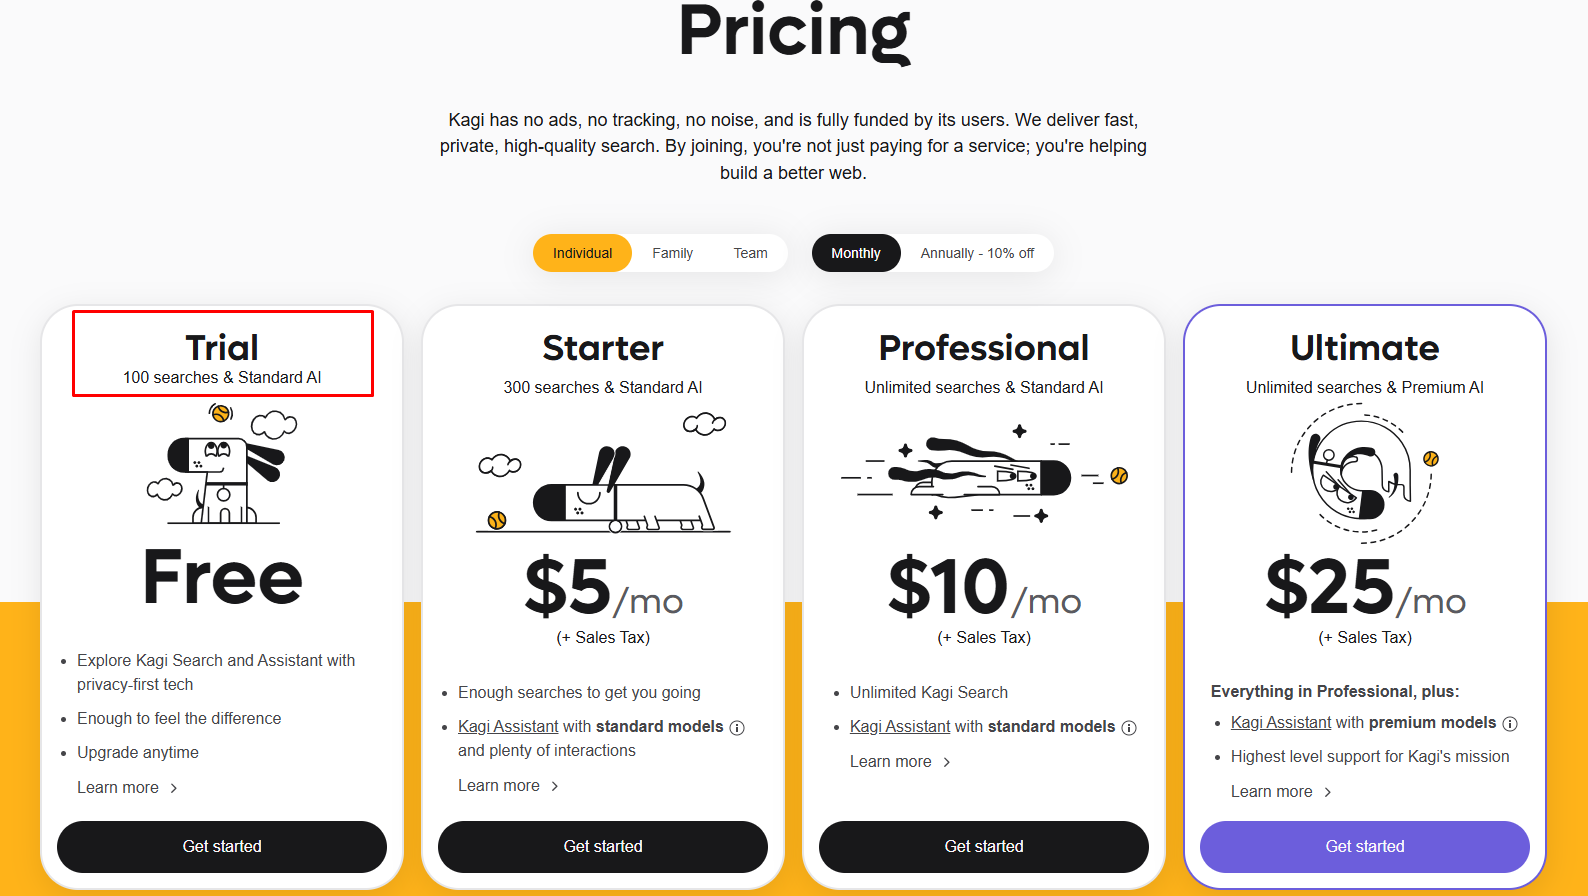The height and width of the screenshot is (896, 1588).
Task: Open Kagi Assistant link in Professional plan
Action: (900, 727)
